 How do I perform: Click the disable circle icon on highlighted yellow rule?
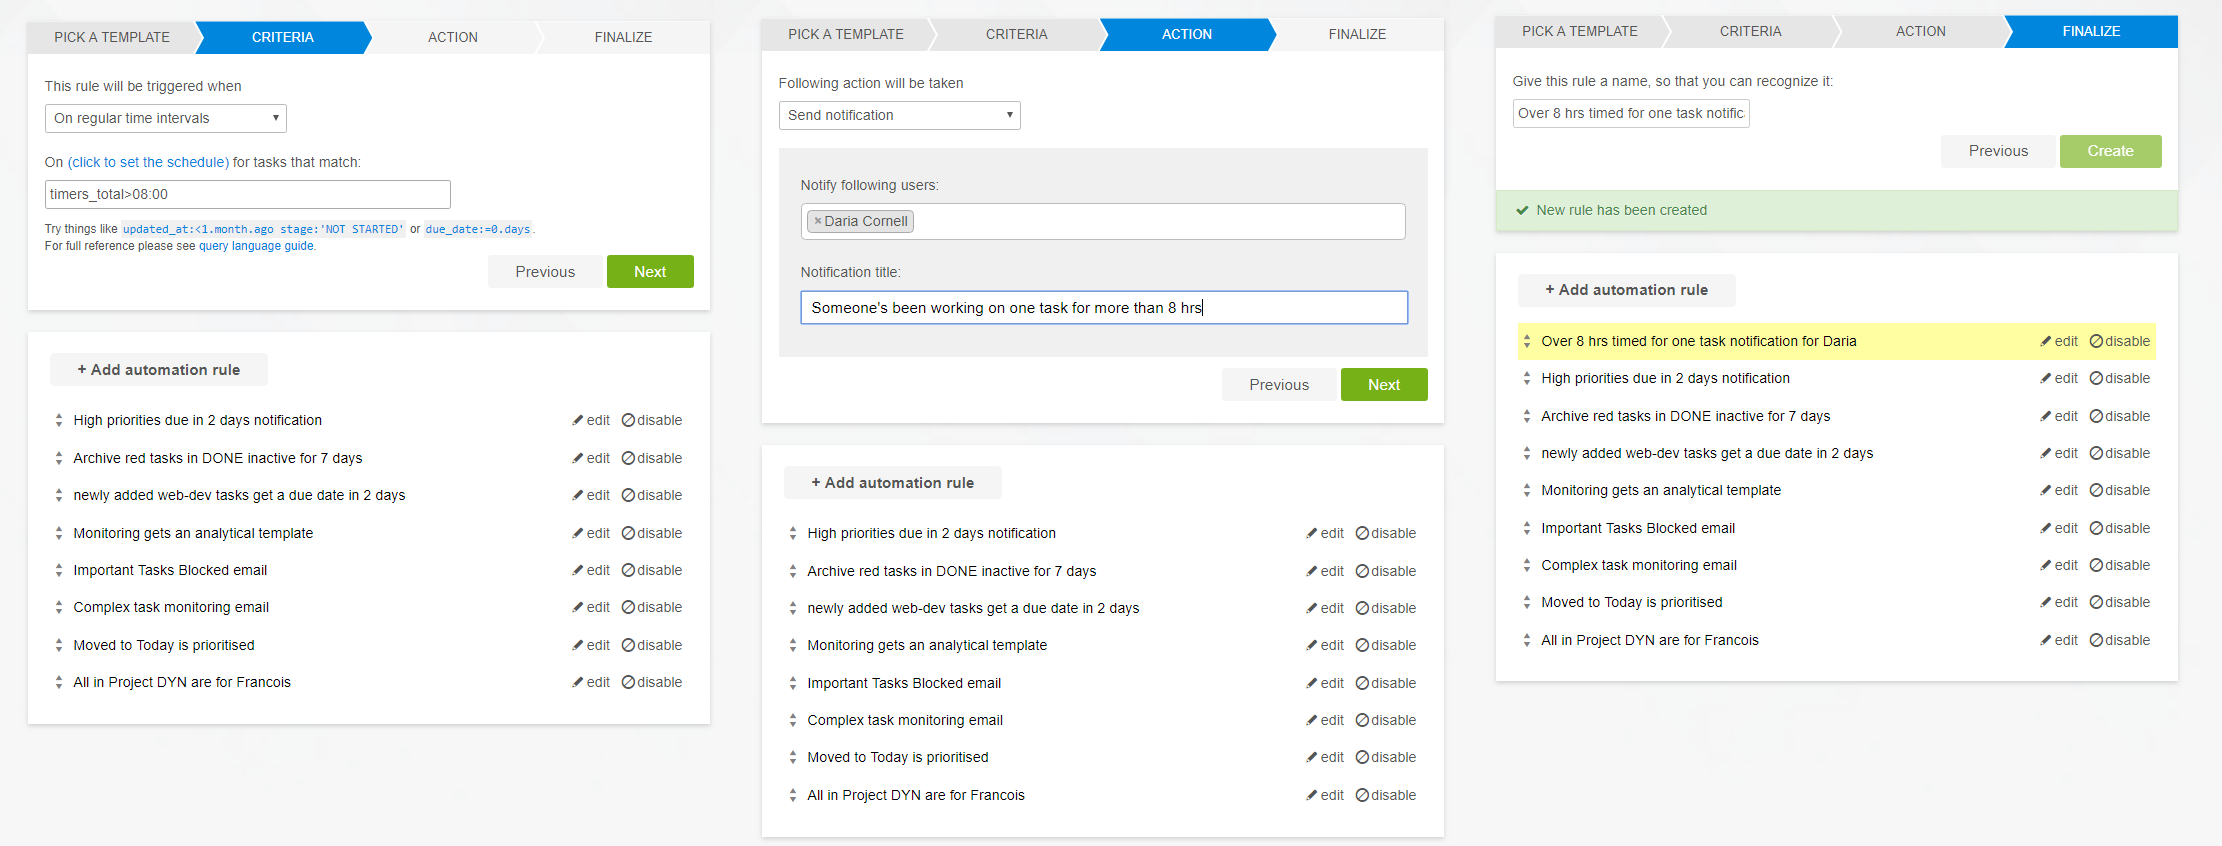2096,342
